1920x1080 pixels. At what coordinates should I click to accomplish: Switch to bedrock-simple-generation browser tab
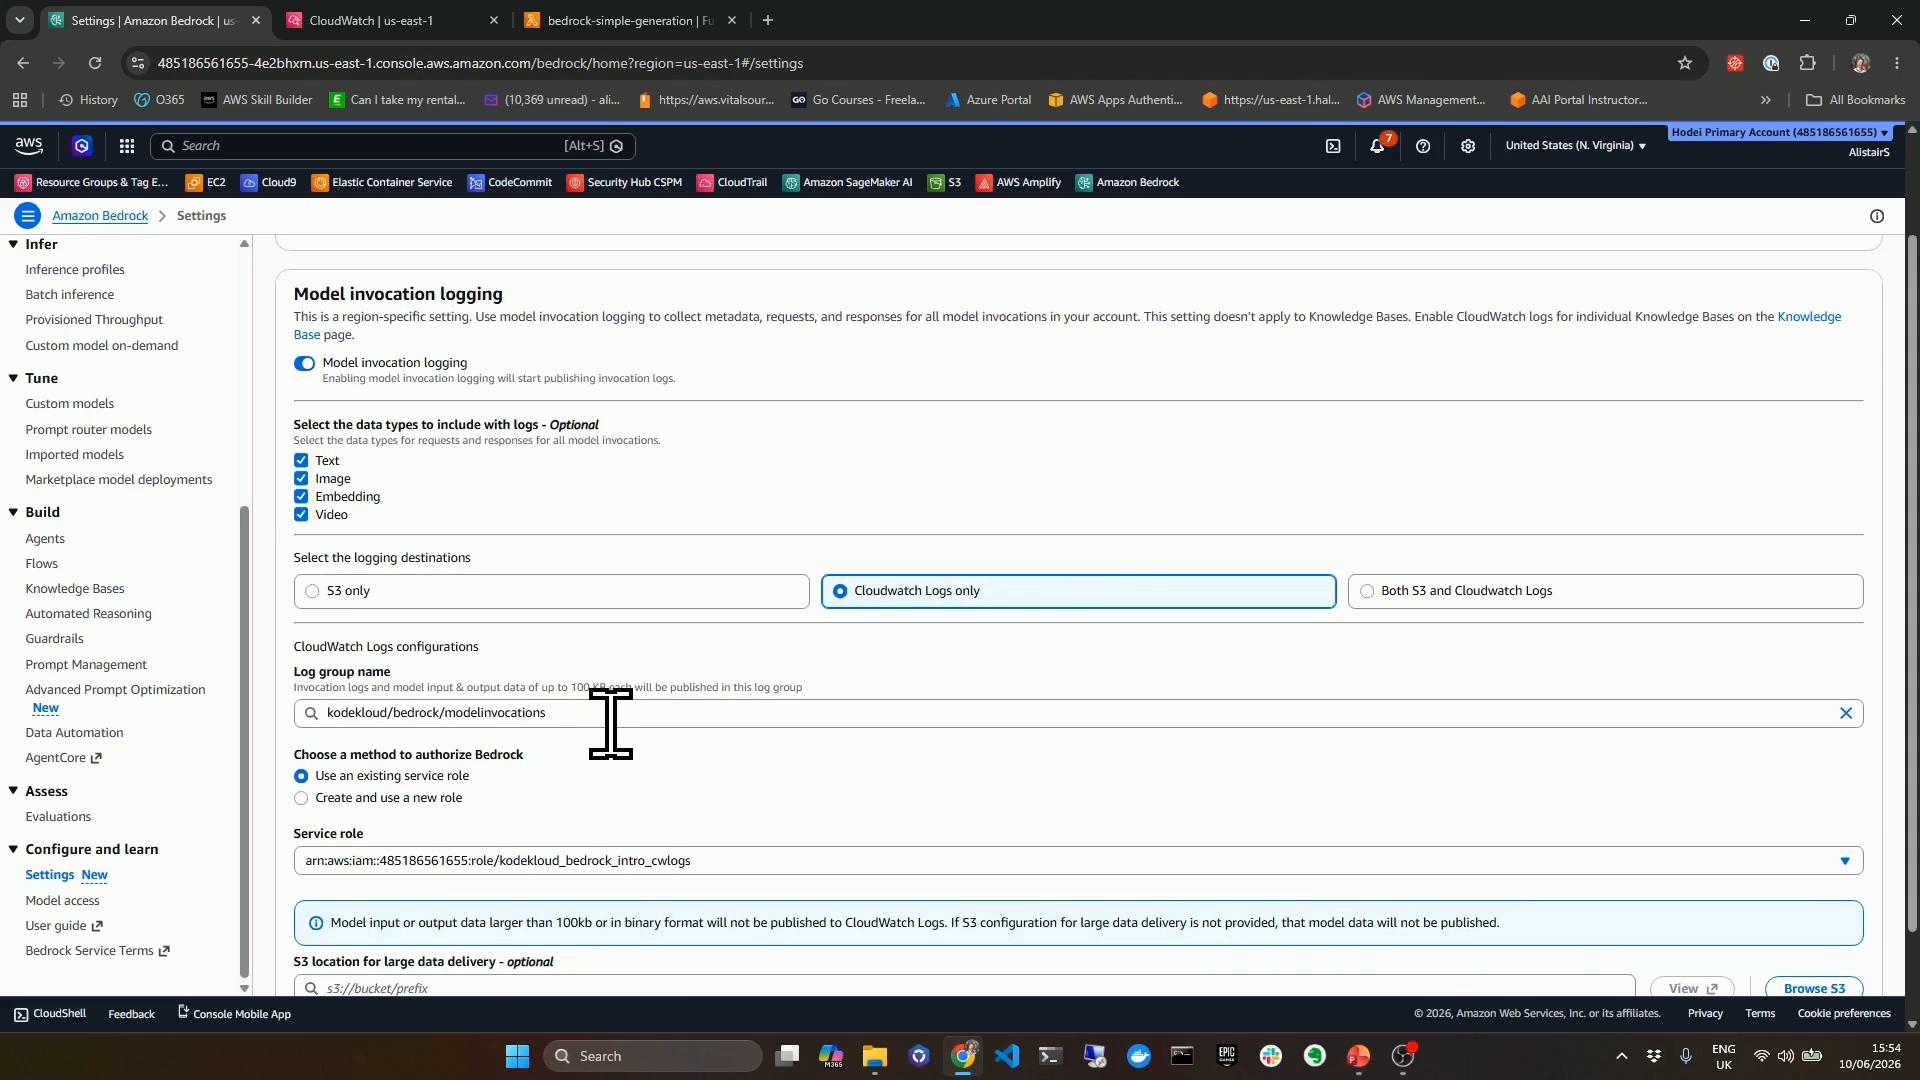click(630, 20)
